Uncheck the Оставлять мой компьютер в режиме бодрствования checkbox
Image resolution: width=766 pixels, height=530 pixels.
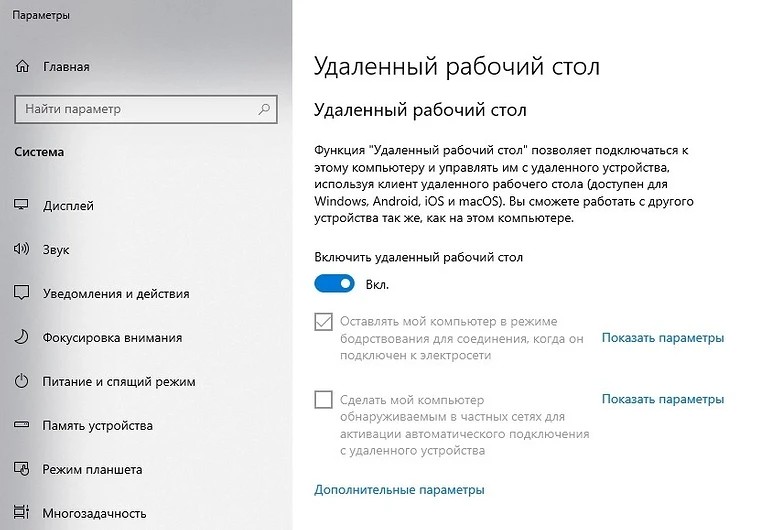point(323,322)
